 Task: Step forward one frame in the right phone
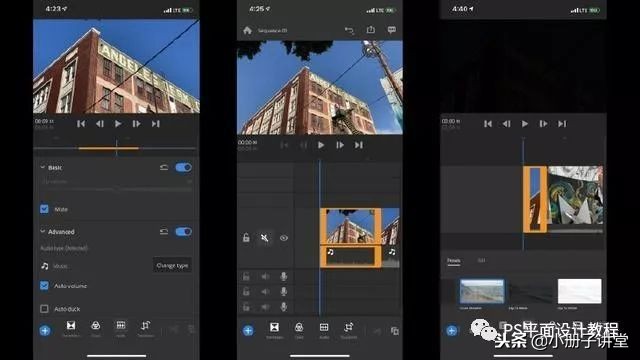[x=544, y=124]
